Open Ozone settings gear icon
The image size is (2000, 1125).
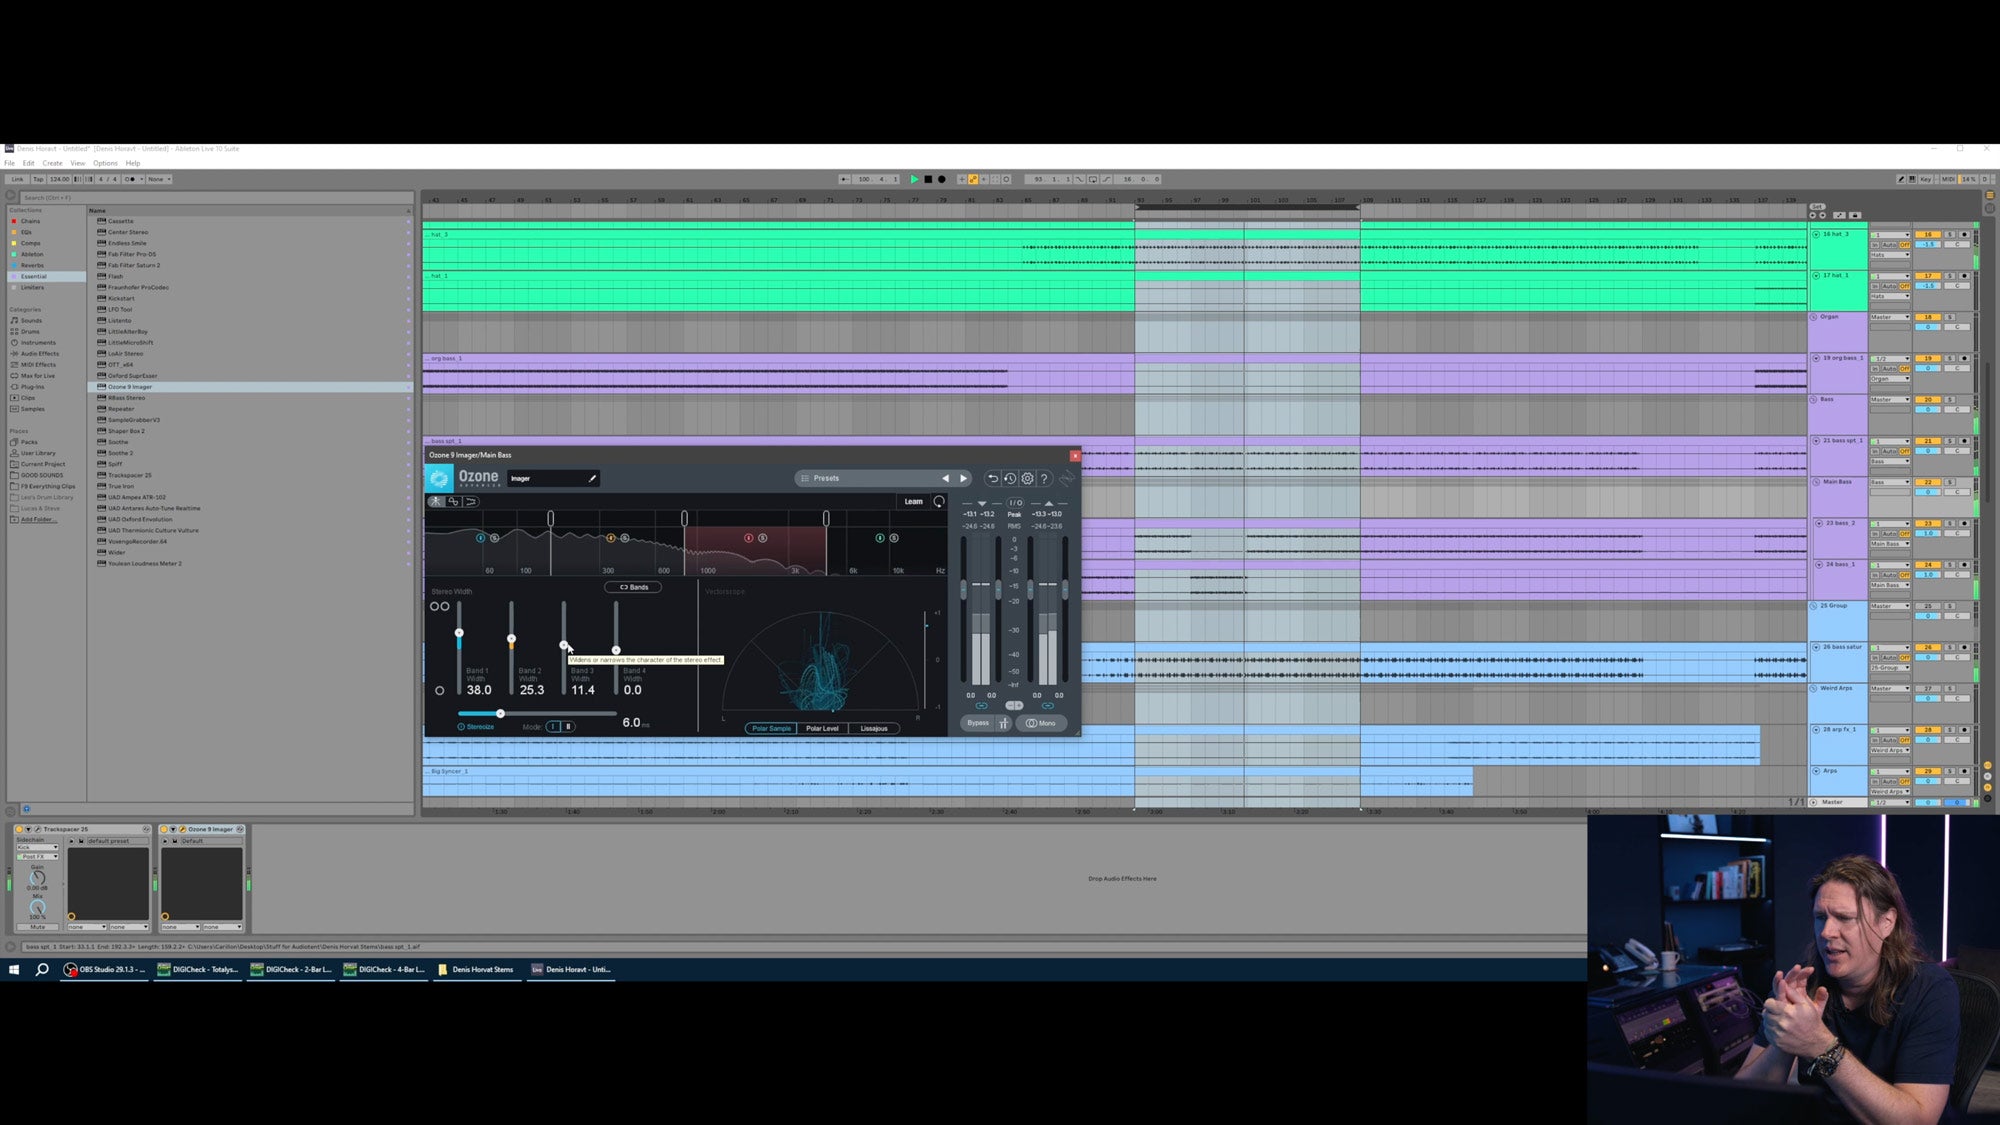coord(1027,479)
